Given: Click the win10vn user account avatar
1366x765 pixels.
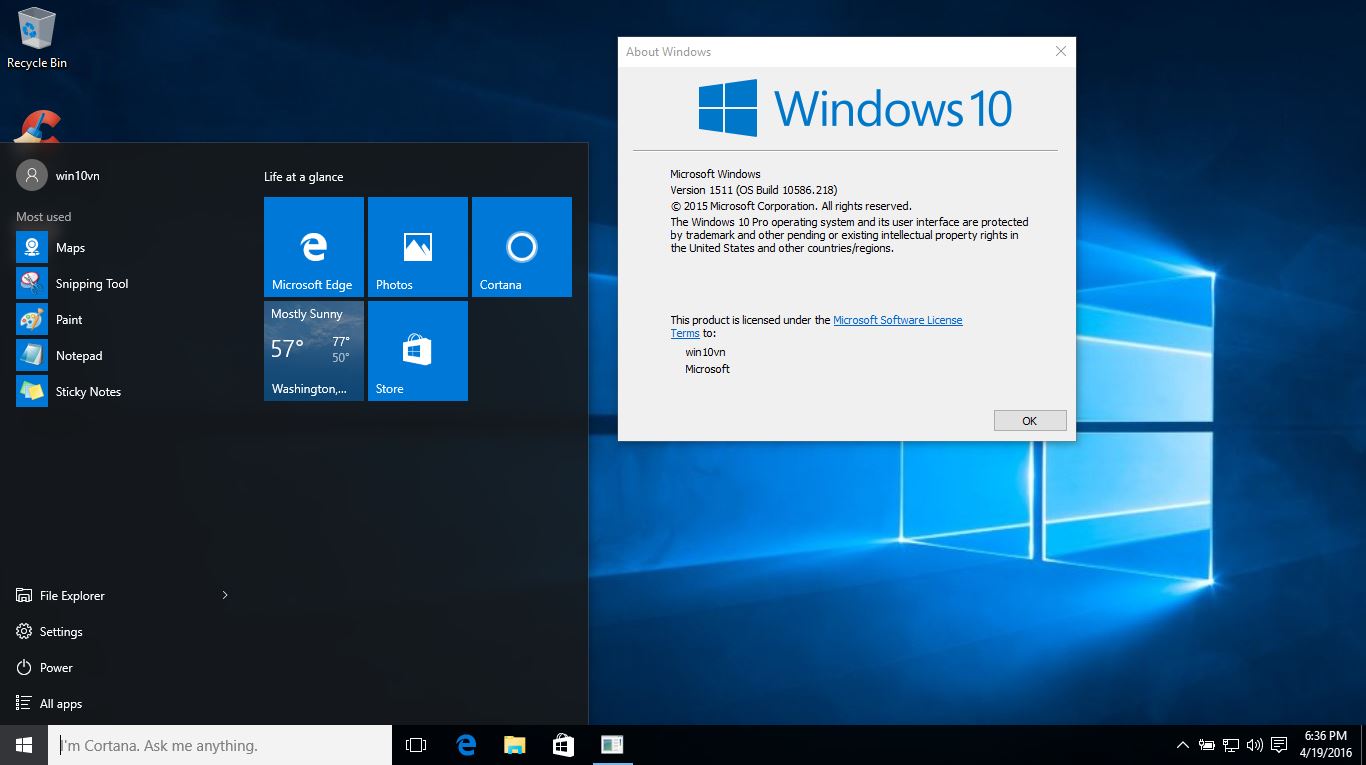Looking at the screenshot, I should (x=32, y=175).
